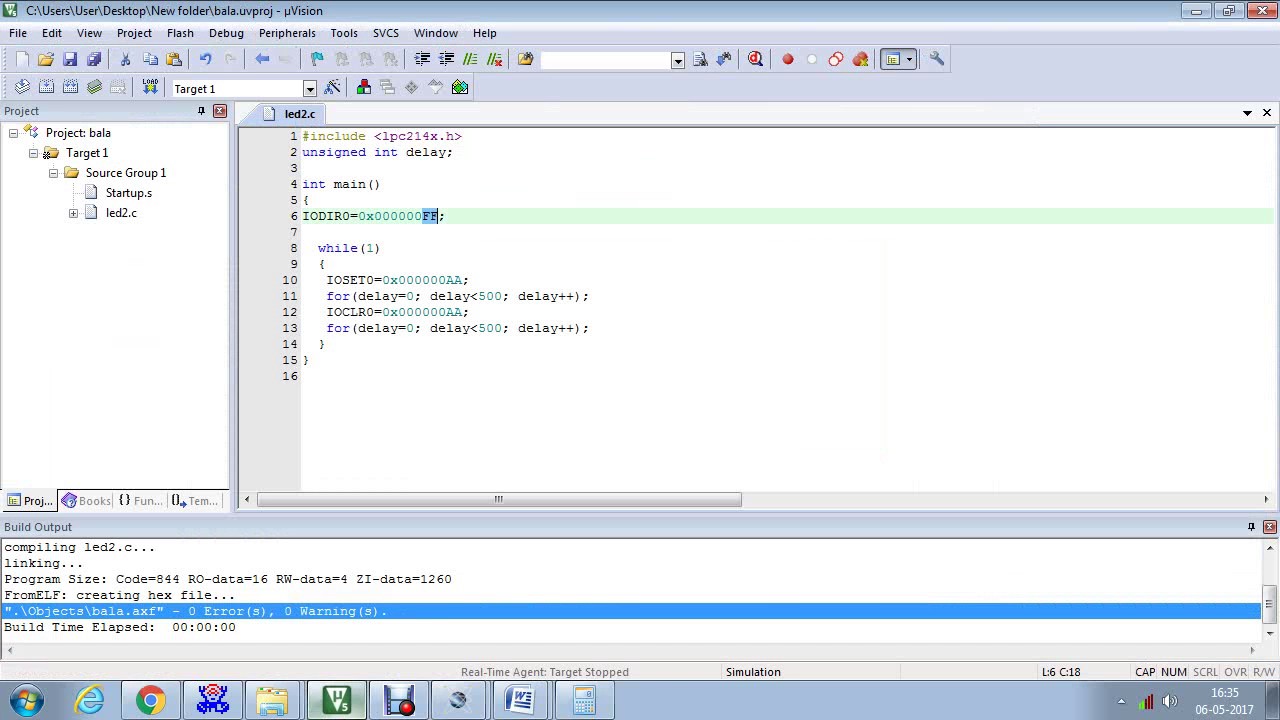Close the Project panel

(220, 111)
